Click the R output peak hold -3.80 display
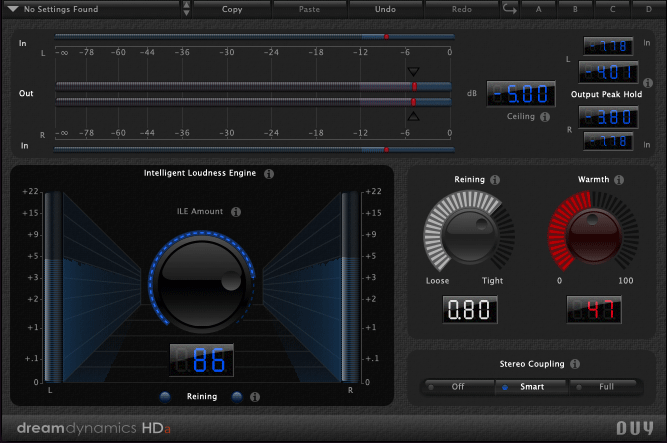Screen dimensions: 667x443 [608, 117]
